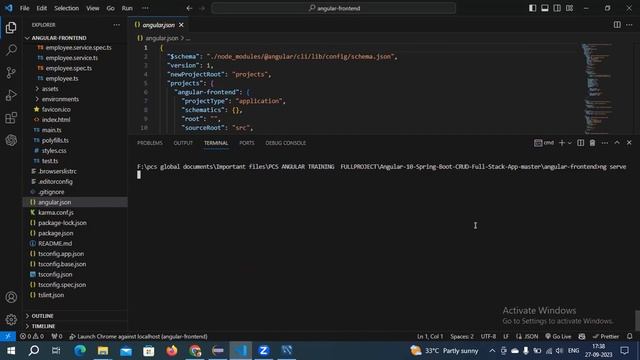The width and height of the screenshot is (640, 360).
Task: Open terminal panel more actions ellipsis
Action: point(604,143)
